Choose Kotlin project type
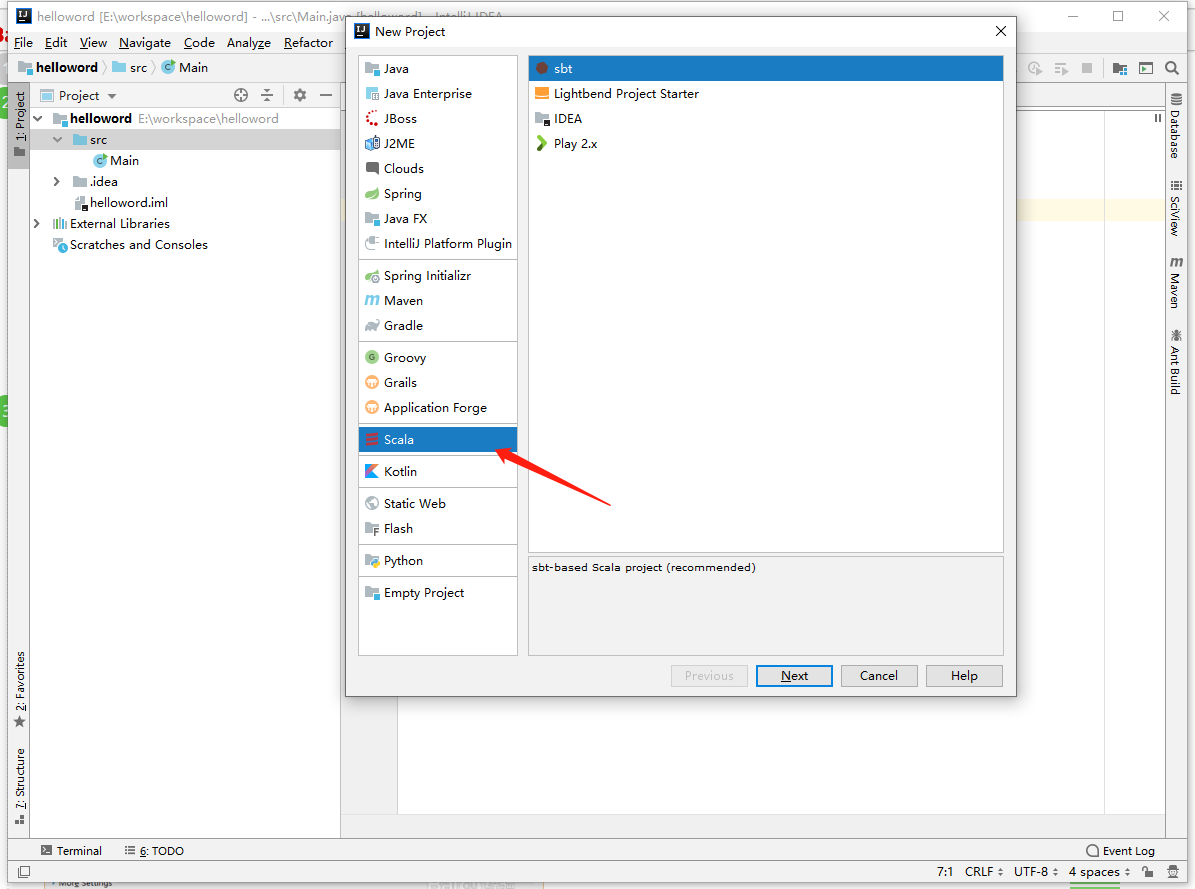 coord(437,472)
